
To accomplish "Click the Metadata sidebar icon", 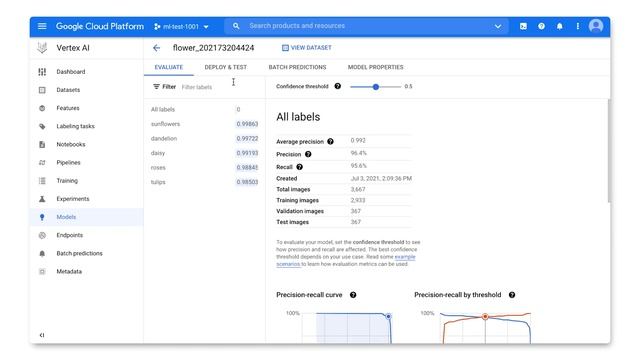I will click(42, 271).
